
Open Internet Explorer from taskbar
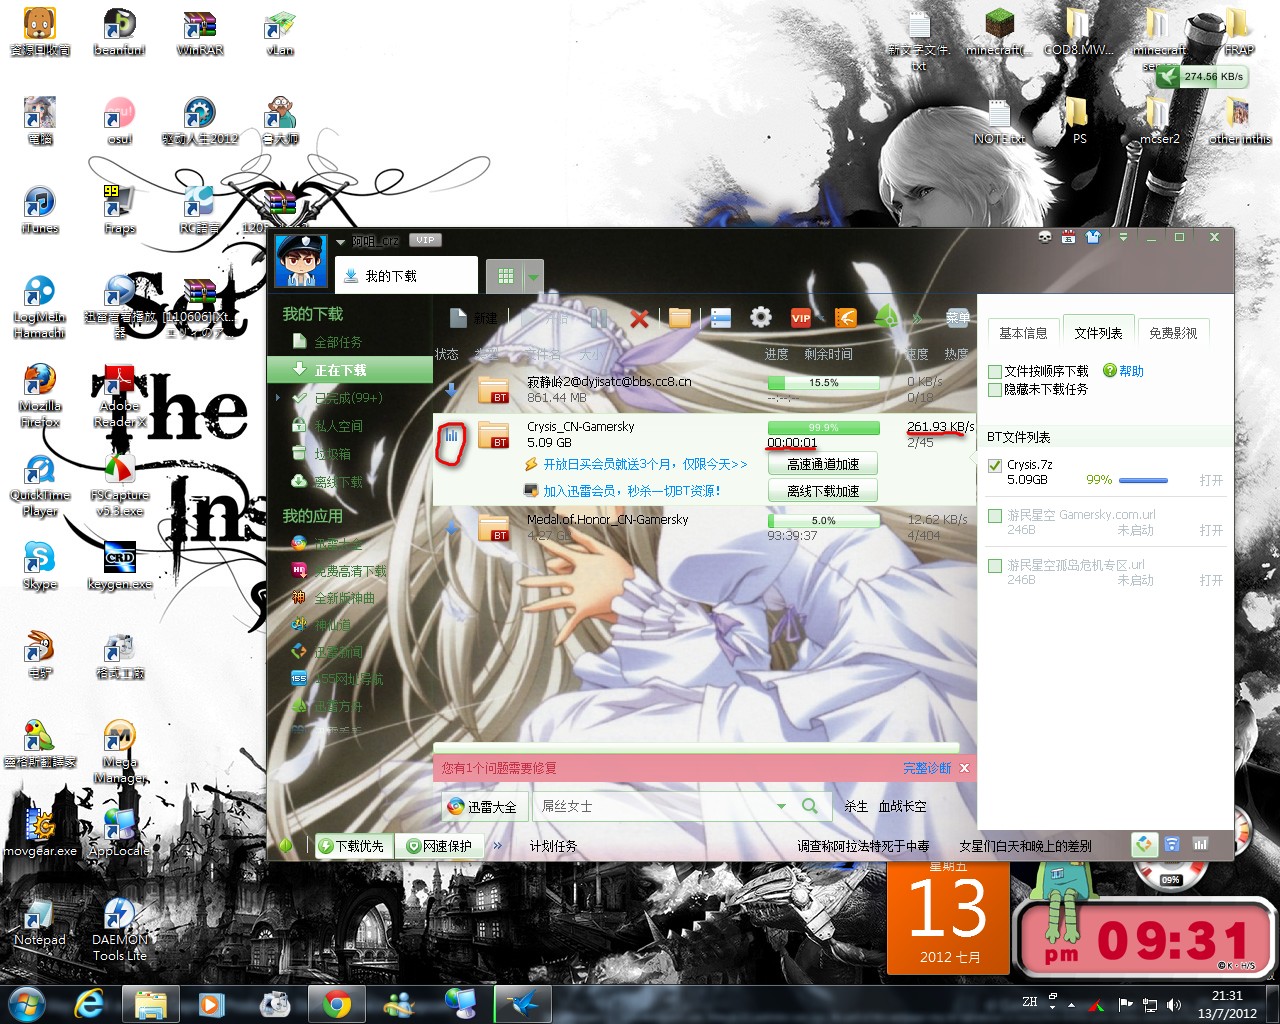tap(90, 1003)
